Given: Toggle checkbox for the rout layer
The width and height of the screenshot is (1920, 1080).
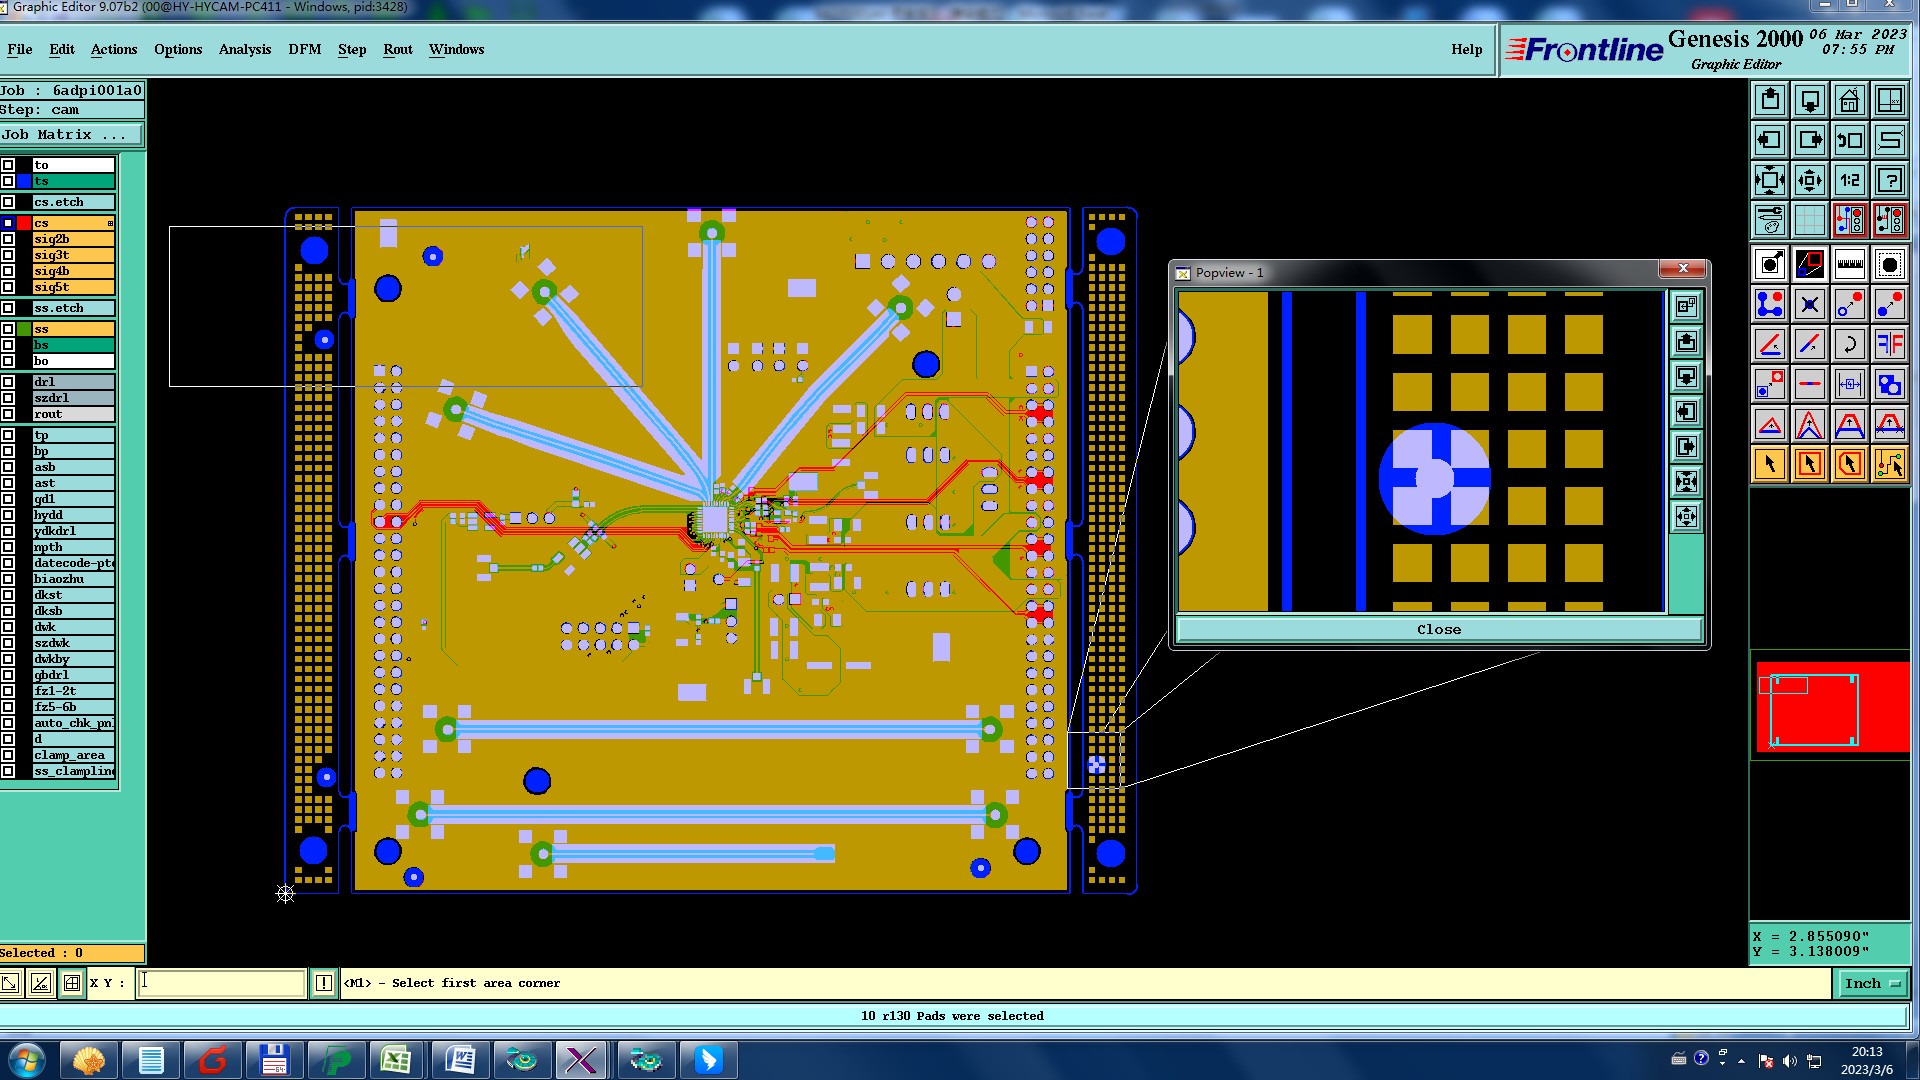Looking at the screenshot, I should click(8, 414).
